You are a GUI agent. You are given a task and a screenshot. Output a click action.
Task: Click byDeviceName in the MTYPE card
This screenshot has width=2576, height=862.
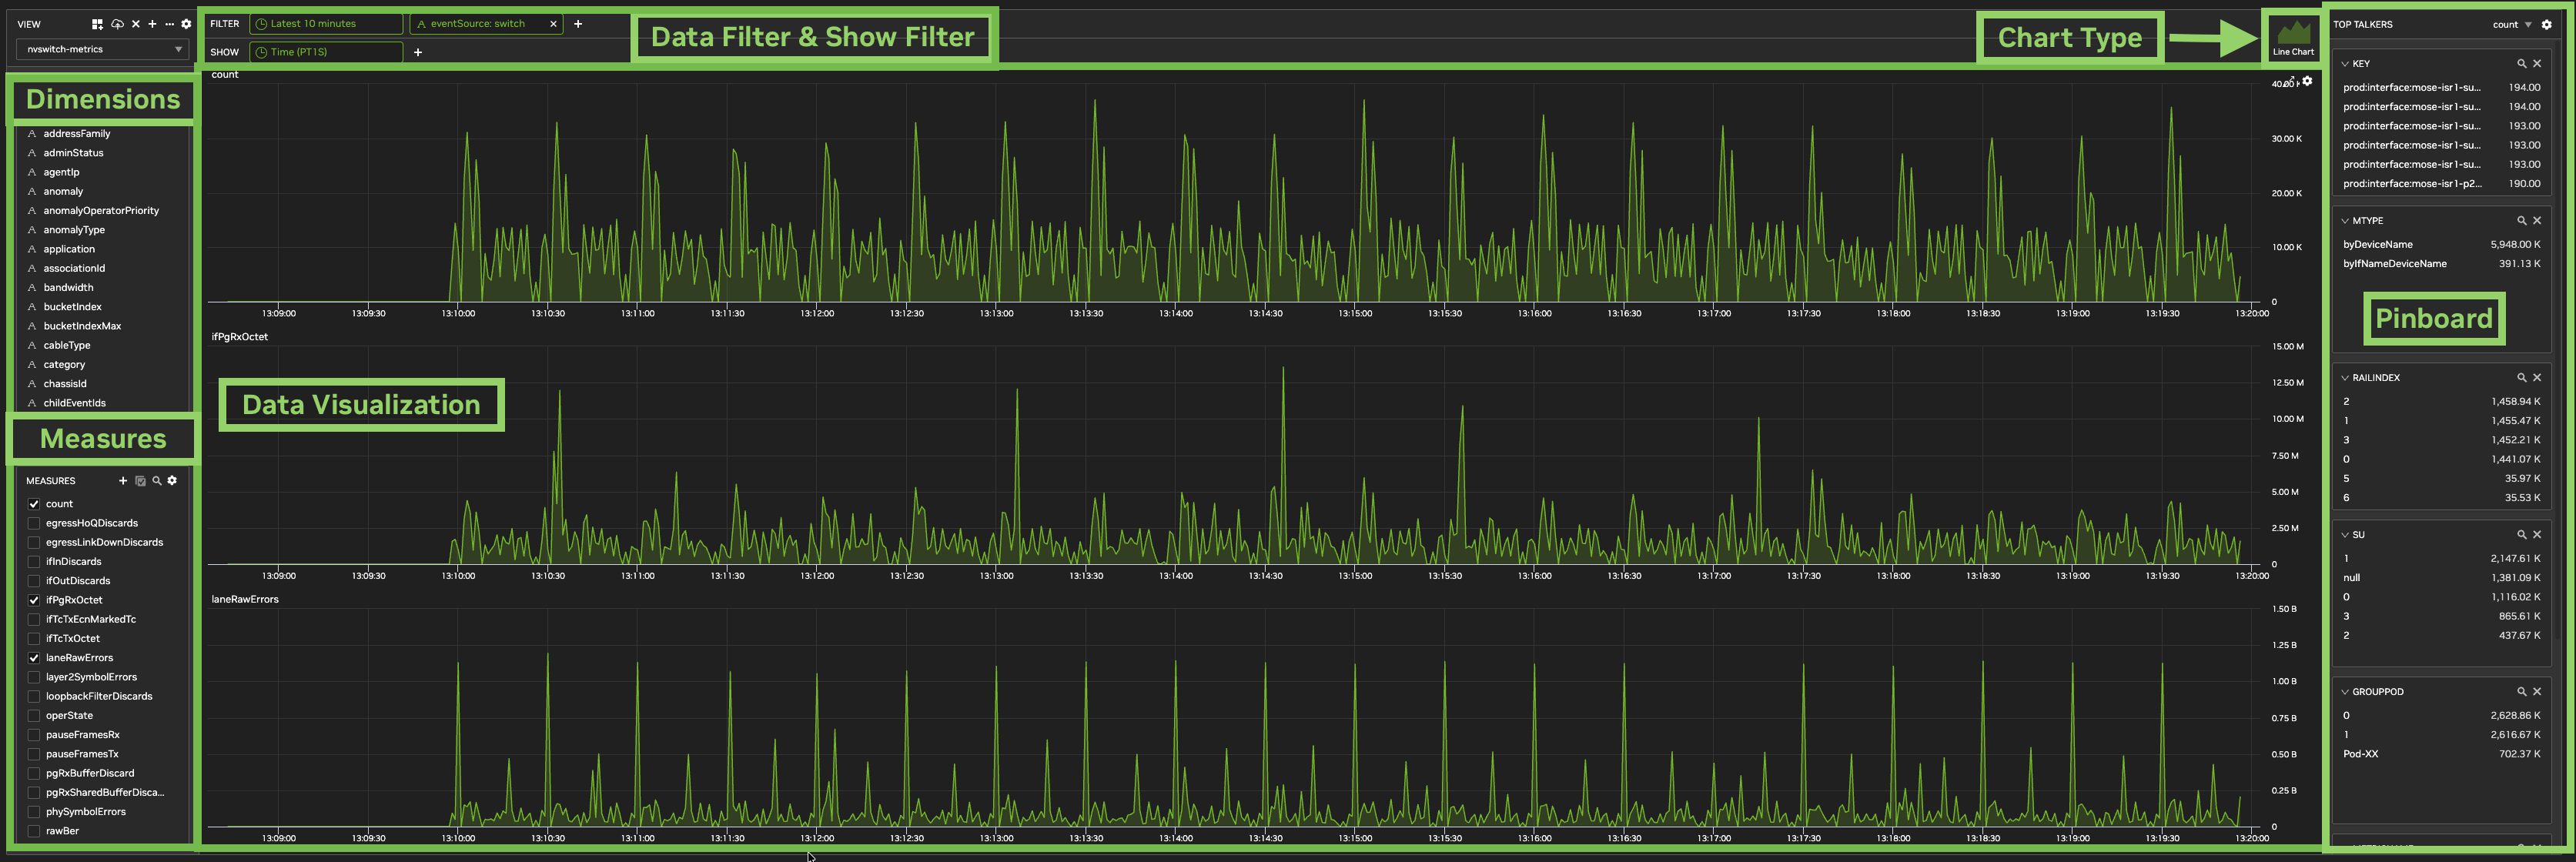pyautogui.click(x=2378, y=244)
